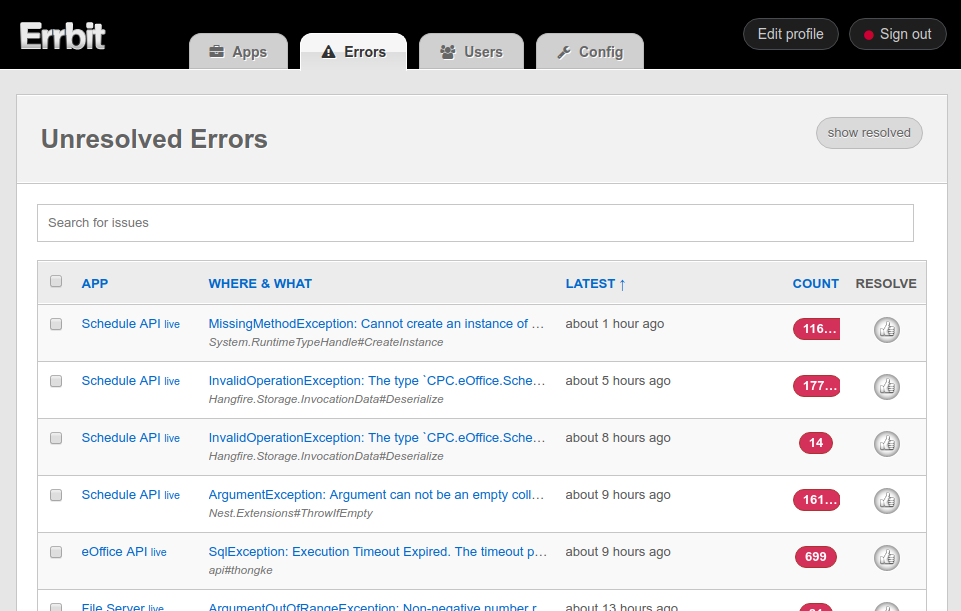Image resolution: width=961 pixels, height=611 pixels.
Task: Sort by COUNT column
Action: point(816,284)
